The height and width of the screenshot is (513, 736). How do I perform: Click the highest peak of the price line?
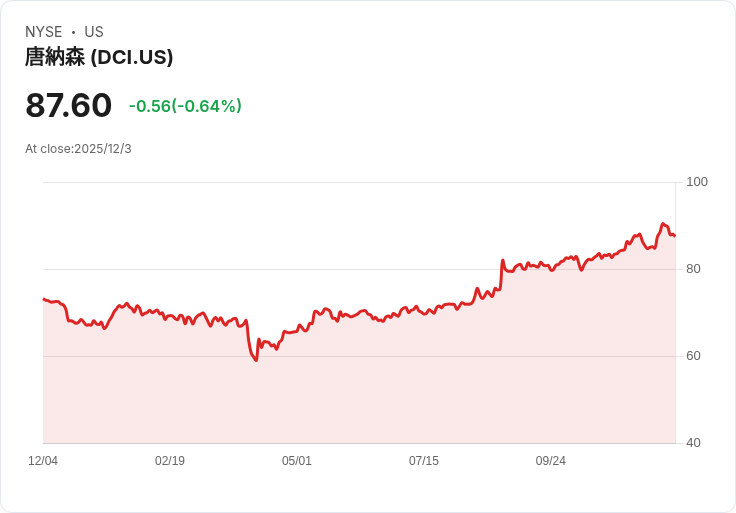click(x=663, y=224)
